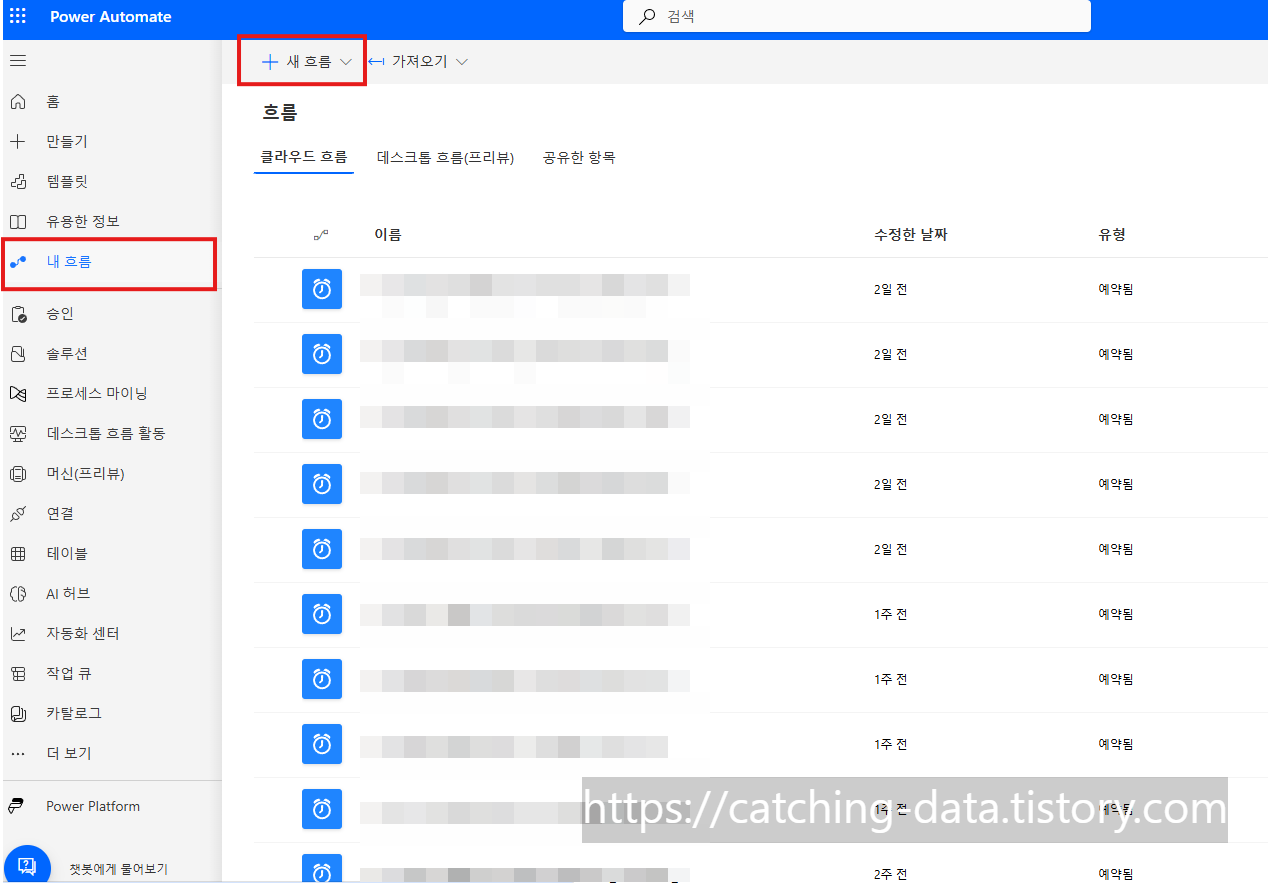This screenshot has width=1268, height=883.
Task: Click the 새 흐름 plus icon
Action: click(x=269, y=62)
